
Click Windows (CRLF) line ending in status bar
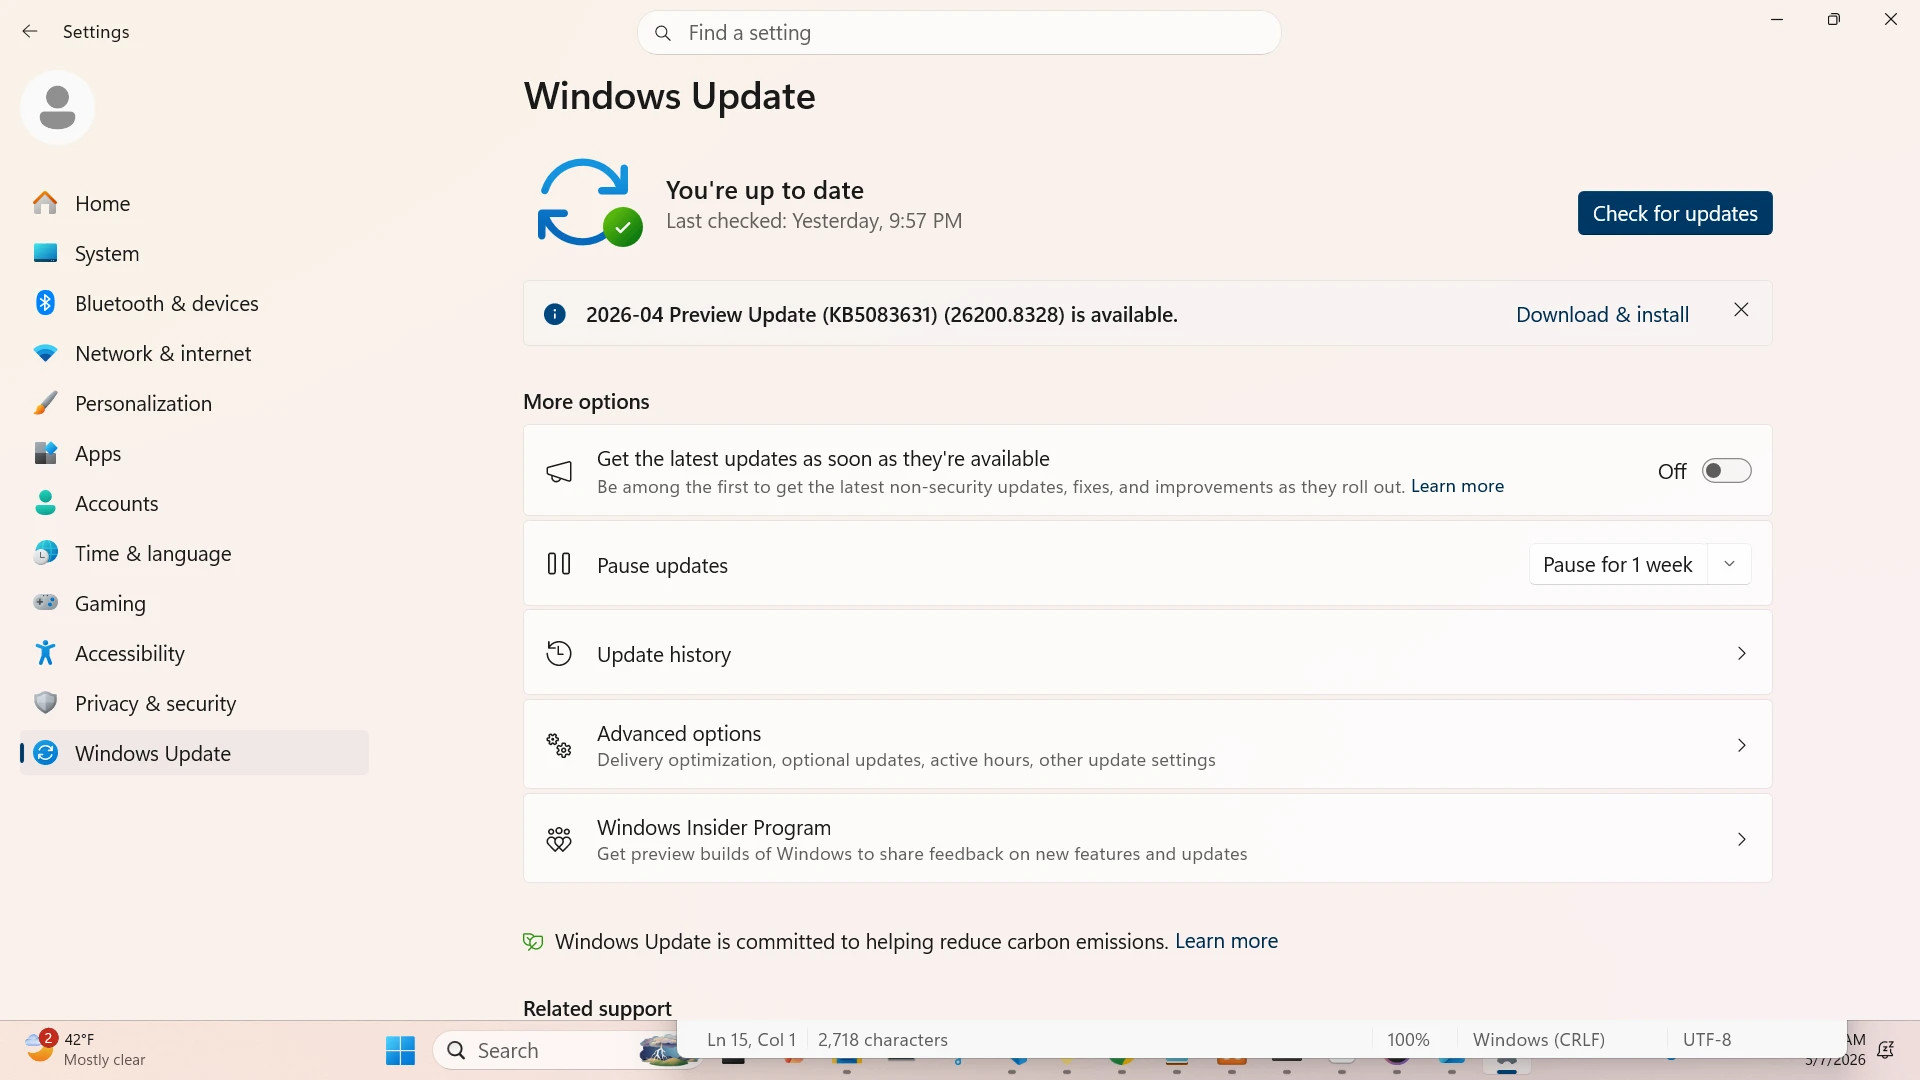click(x=1539, y=1040)
